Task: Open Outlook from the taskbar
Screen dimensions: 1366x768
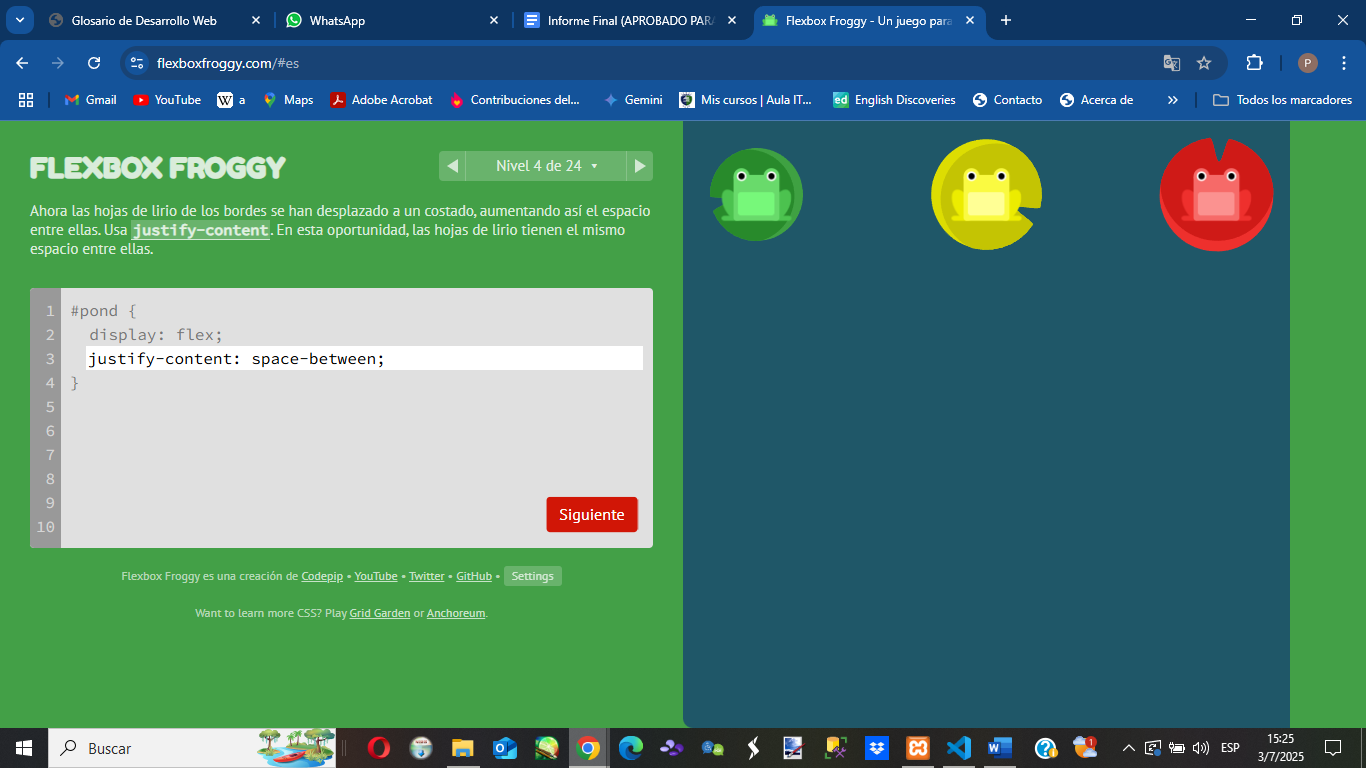Action: pos(504,748)
